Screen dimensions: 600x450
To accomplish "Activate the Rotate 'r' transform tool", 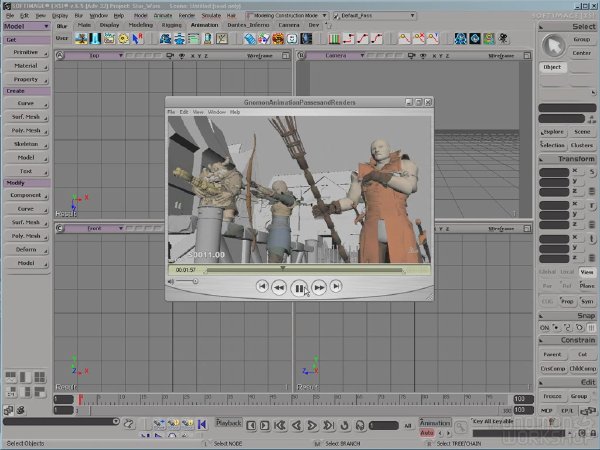I will [592, 205].
